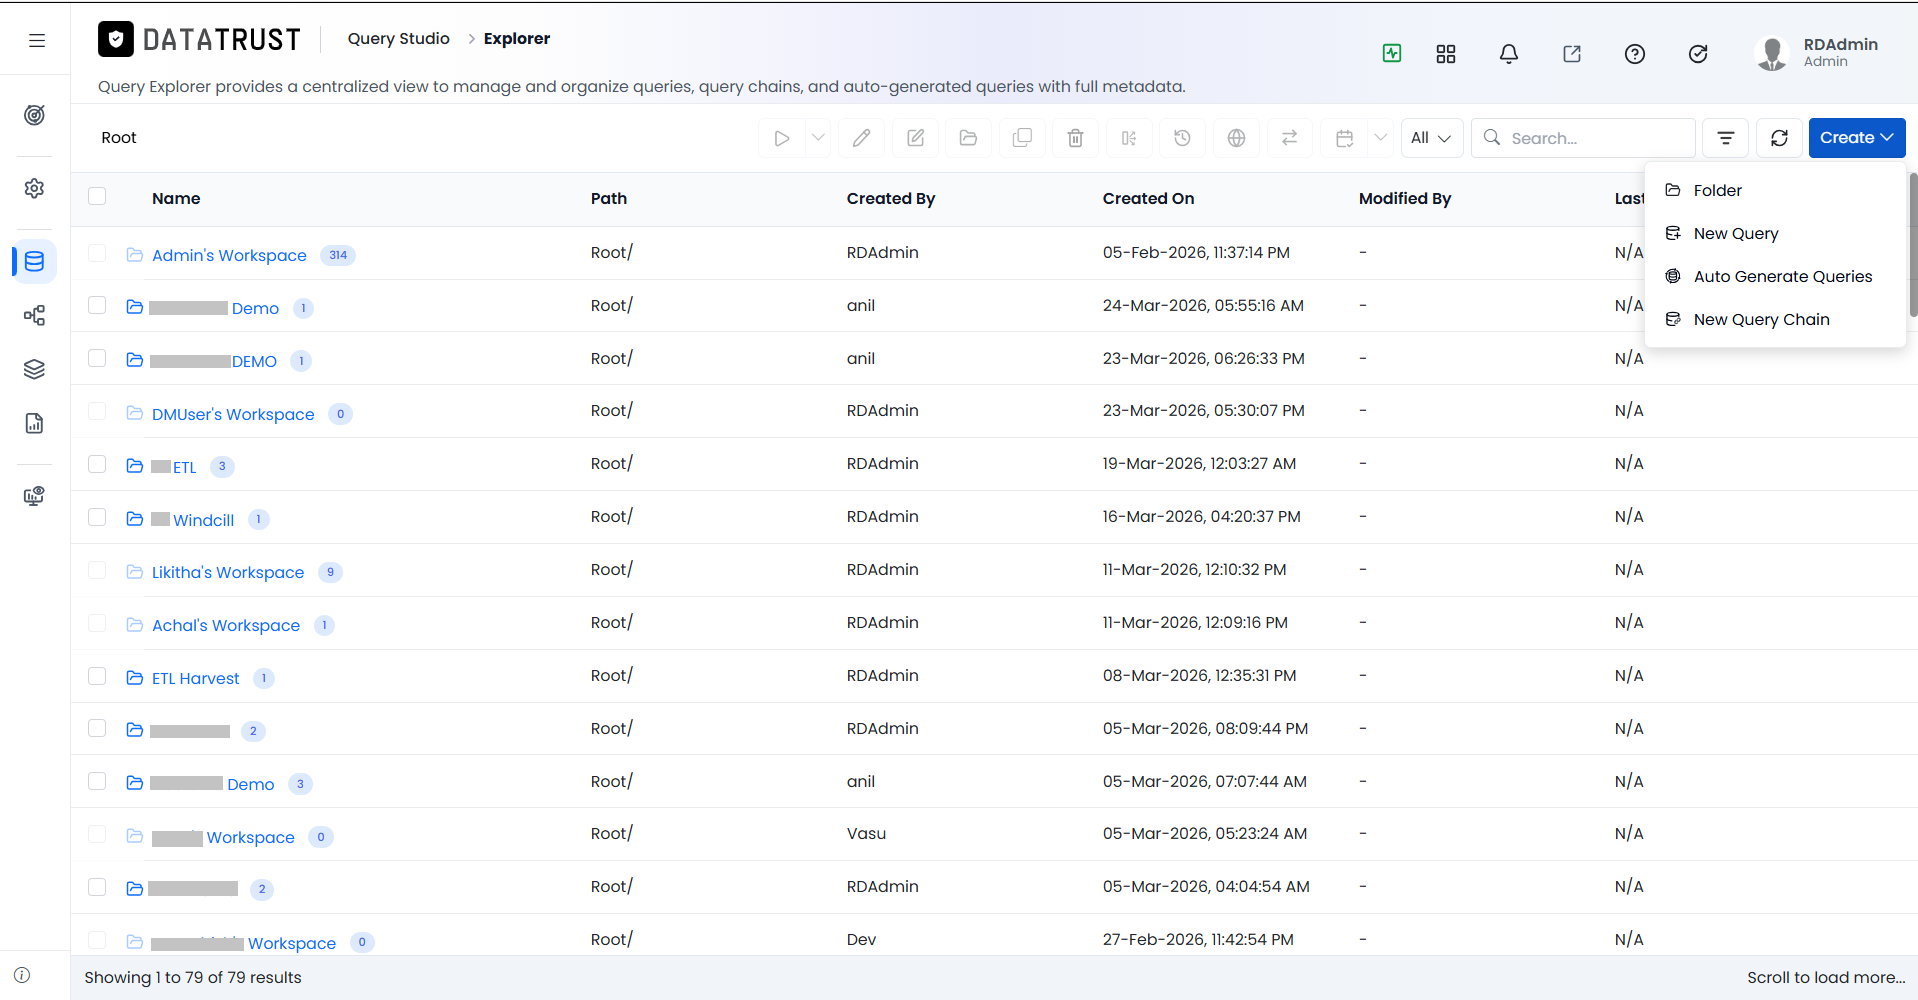Open DMUser's Workspace folder
This screenshot has width=1918, height=1000.
[233, 414]
